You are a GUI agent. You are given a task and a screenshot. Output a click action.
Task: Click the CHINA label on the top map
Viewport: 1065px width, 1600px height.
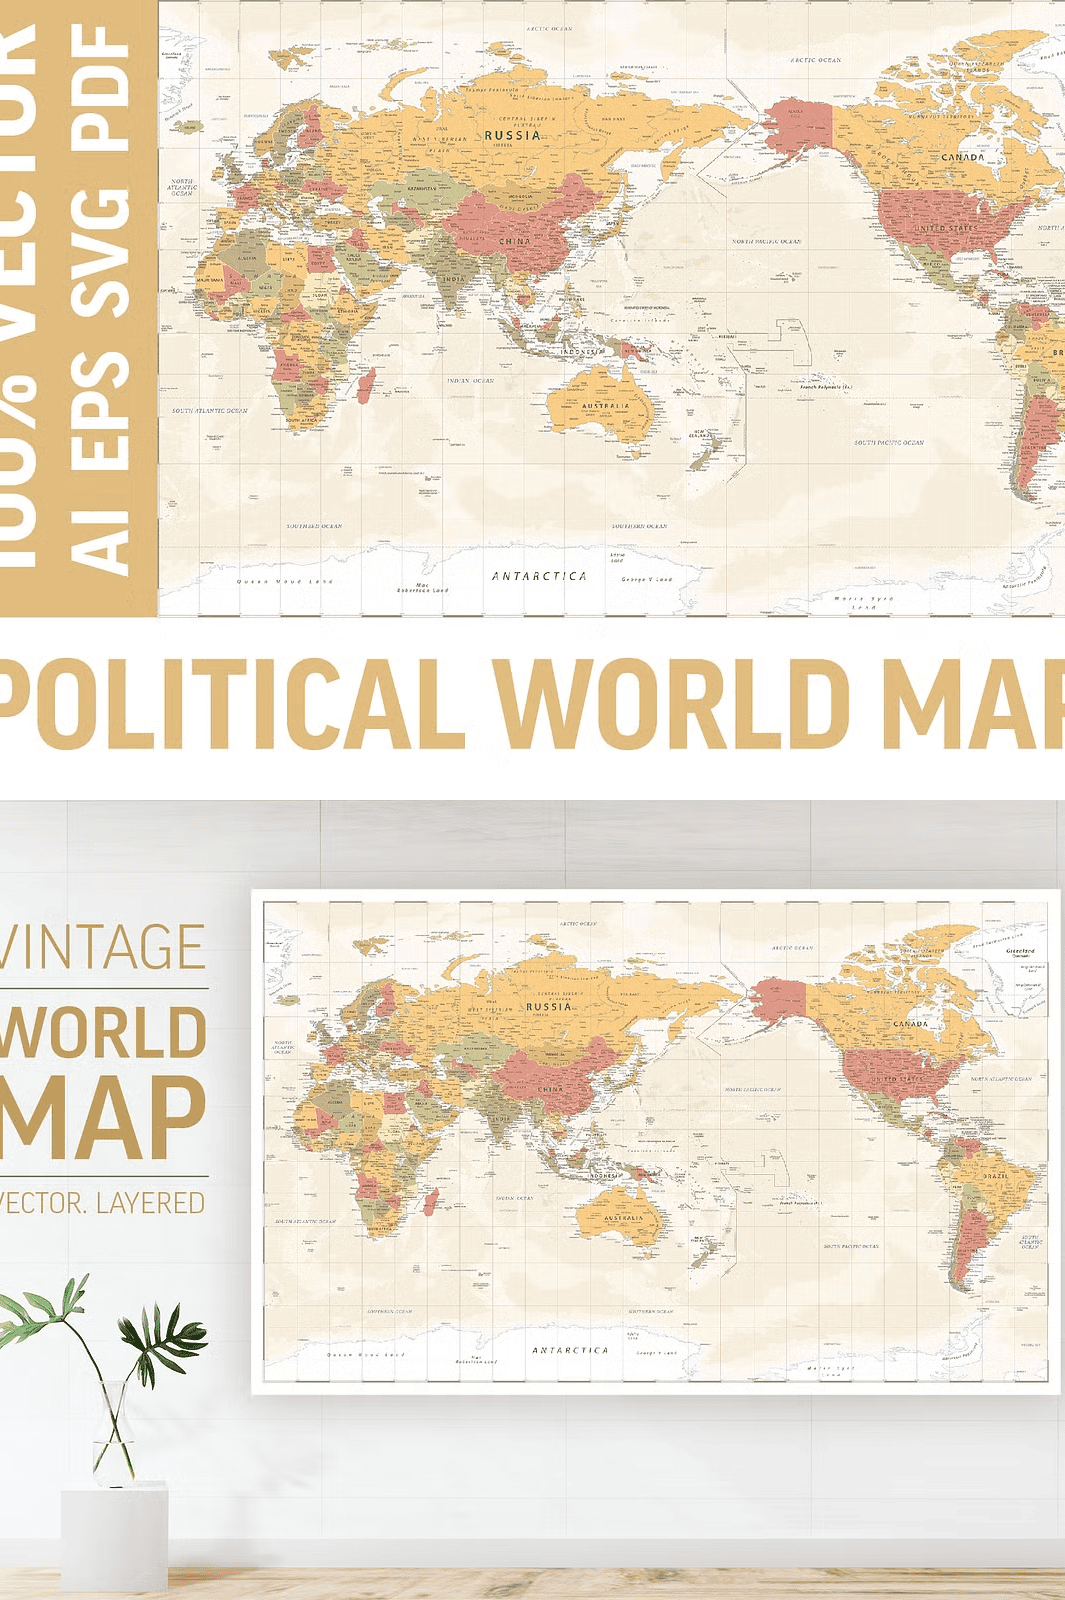pos(515,241)
